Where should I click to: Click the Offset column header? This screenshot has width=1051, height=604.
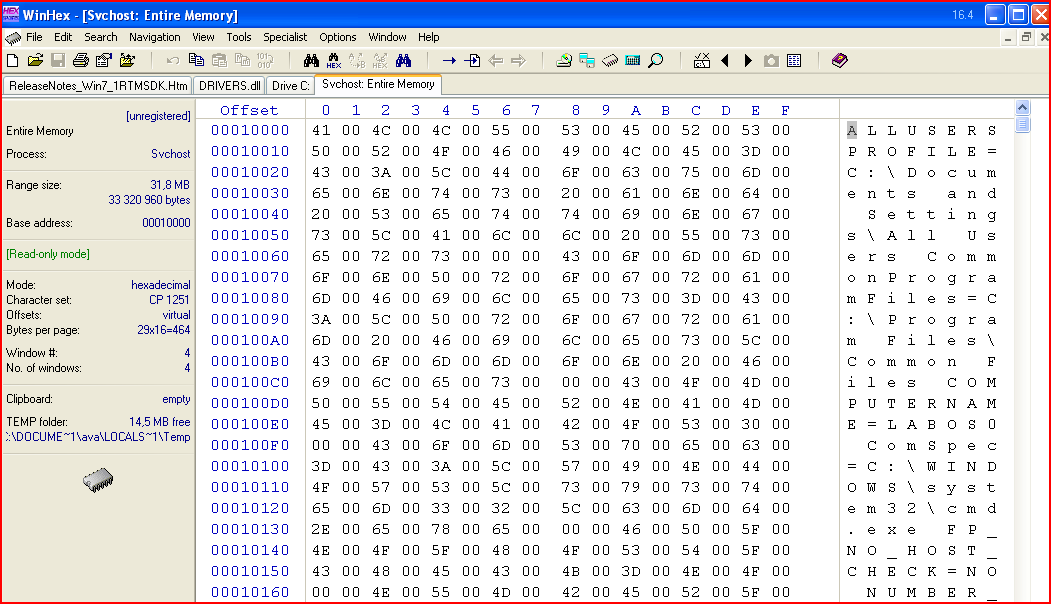pos(249,110)
